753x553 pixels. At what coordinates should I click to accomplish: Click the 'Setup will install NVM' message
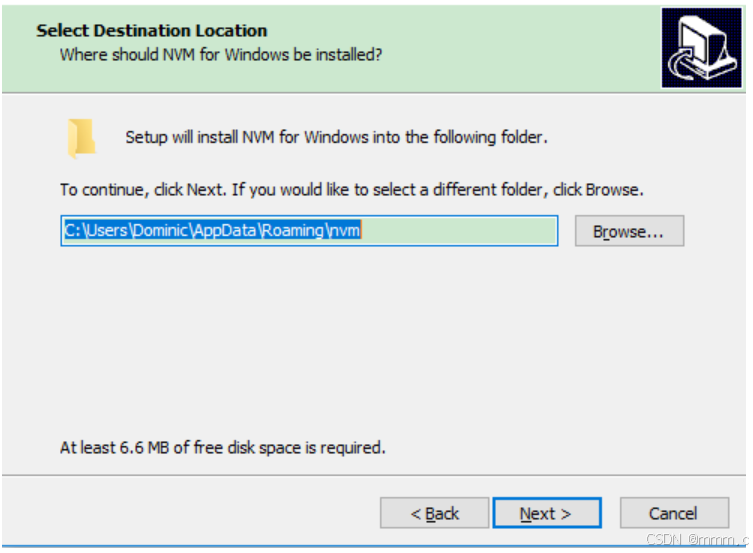pos(336,137)
